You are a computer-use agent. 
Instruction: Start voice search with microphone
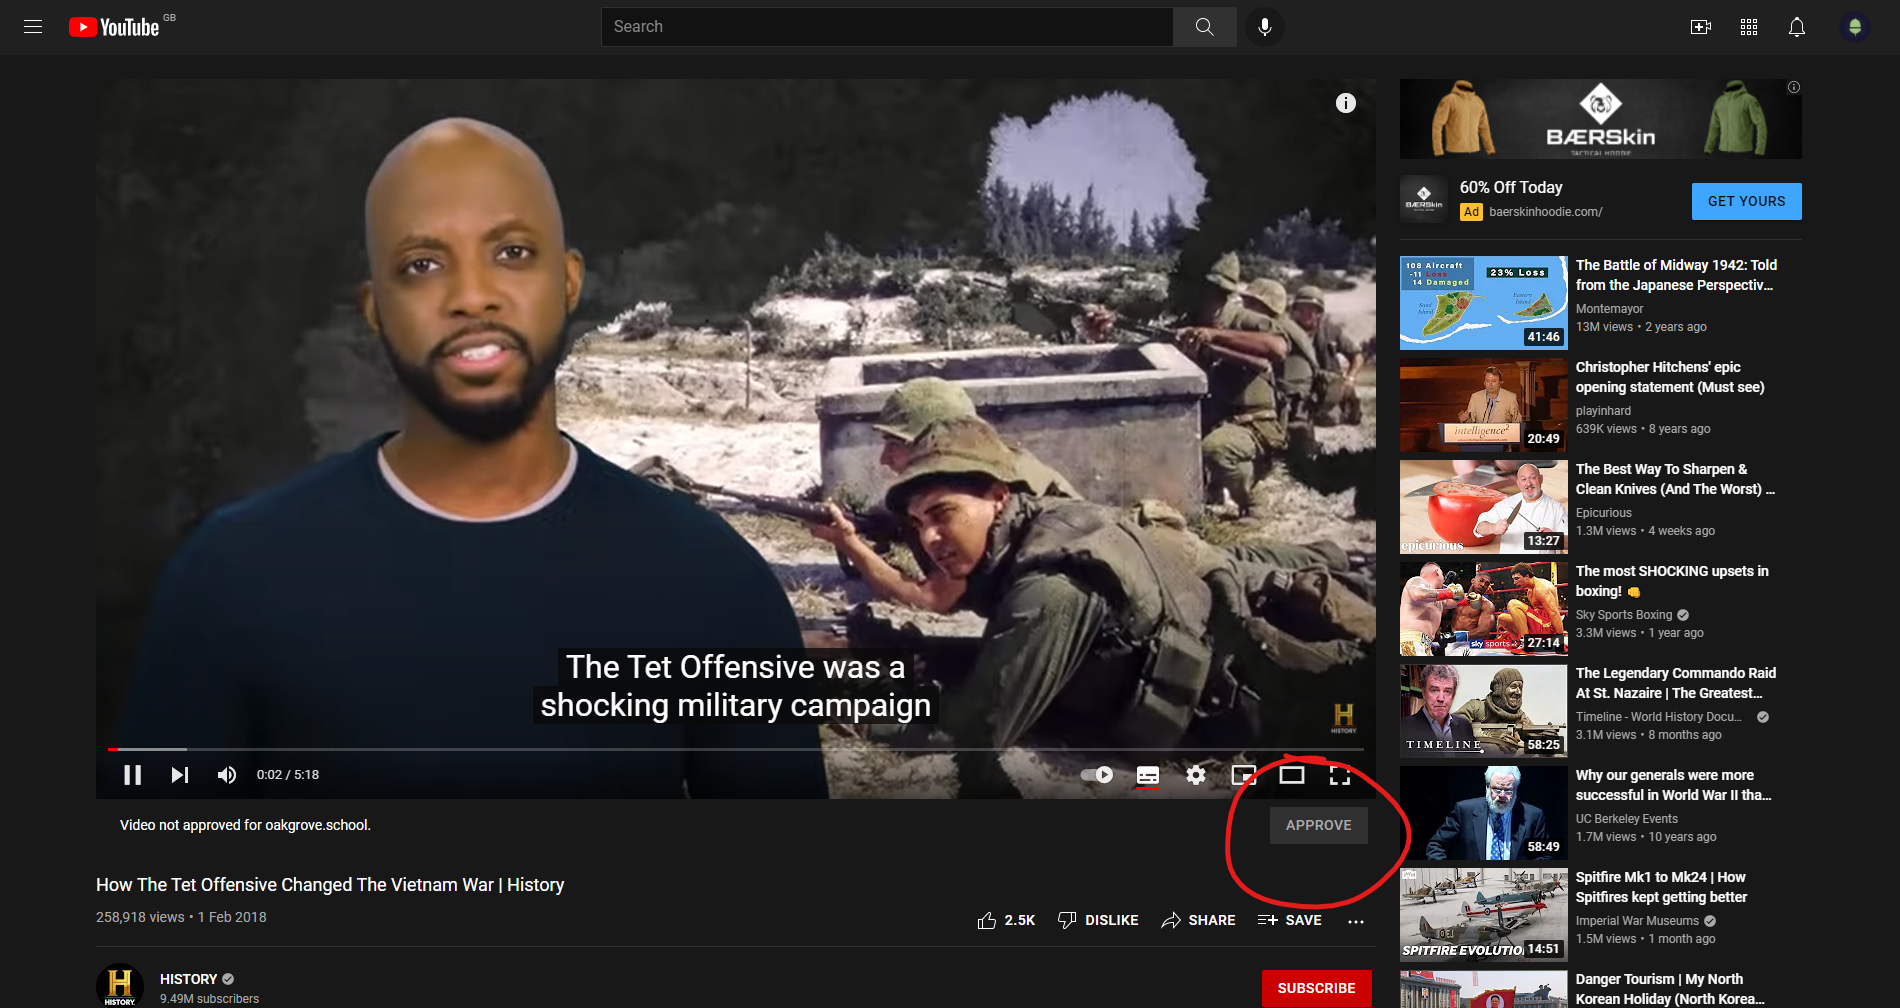(1265, 27)
